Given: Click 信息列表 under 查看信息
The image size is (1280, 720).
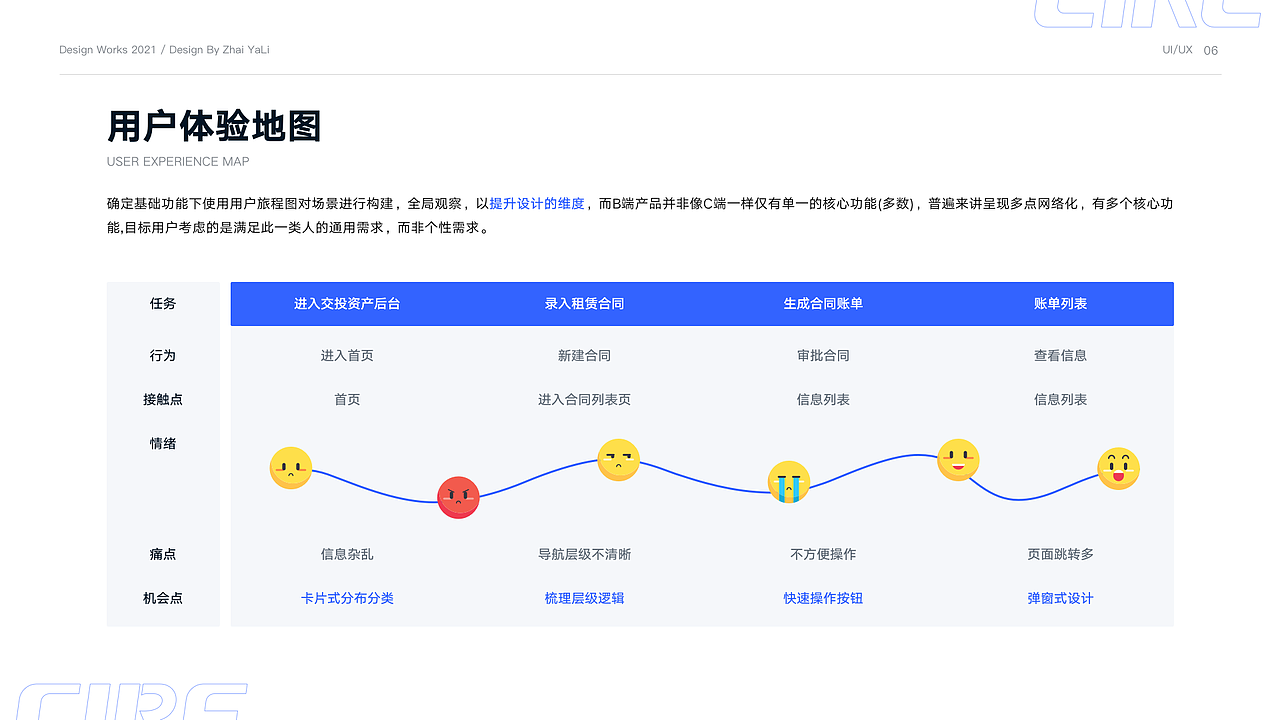Looking at the screenshot, I should coord(1060,400).
